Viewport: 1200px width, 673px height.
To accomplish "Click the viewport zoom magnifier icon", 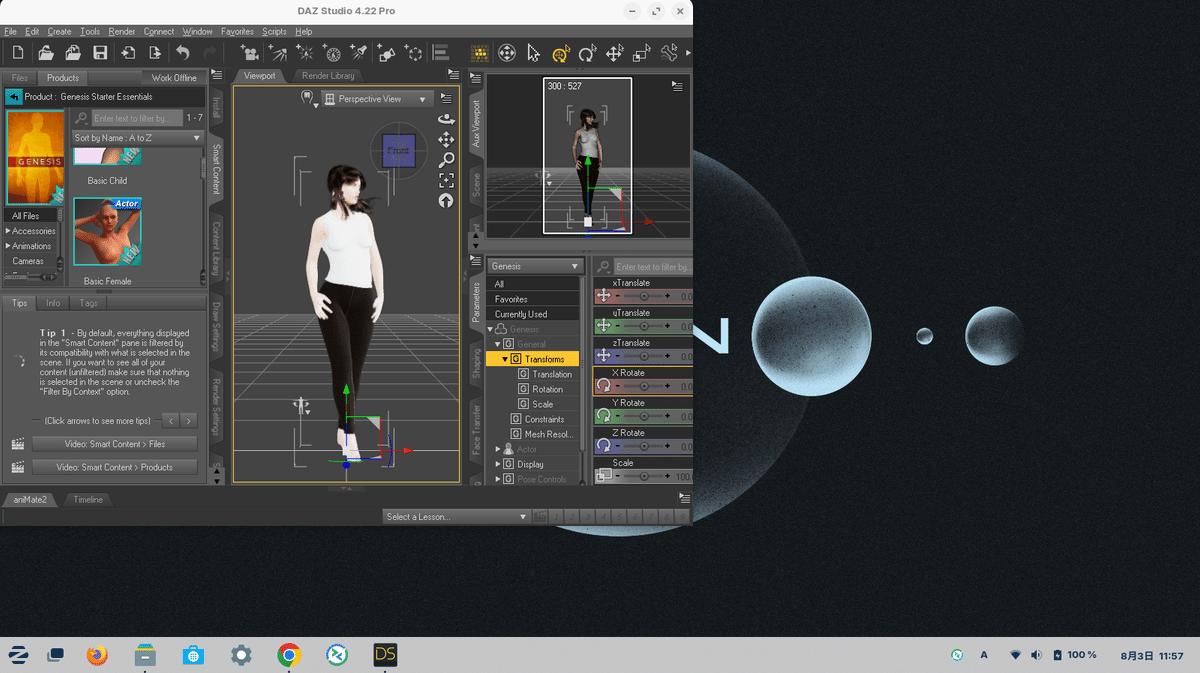I will [446, 159].
